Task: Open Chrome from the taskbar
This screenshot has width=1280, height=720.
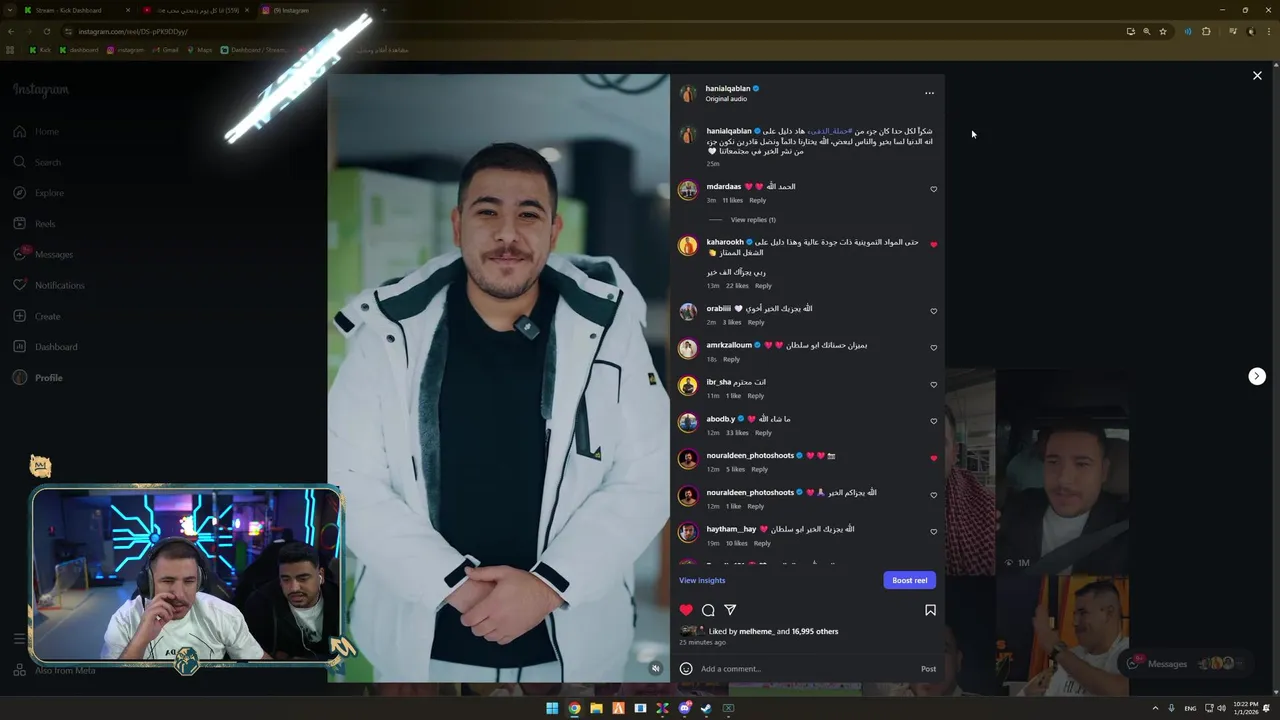Action: click(574, 708)
